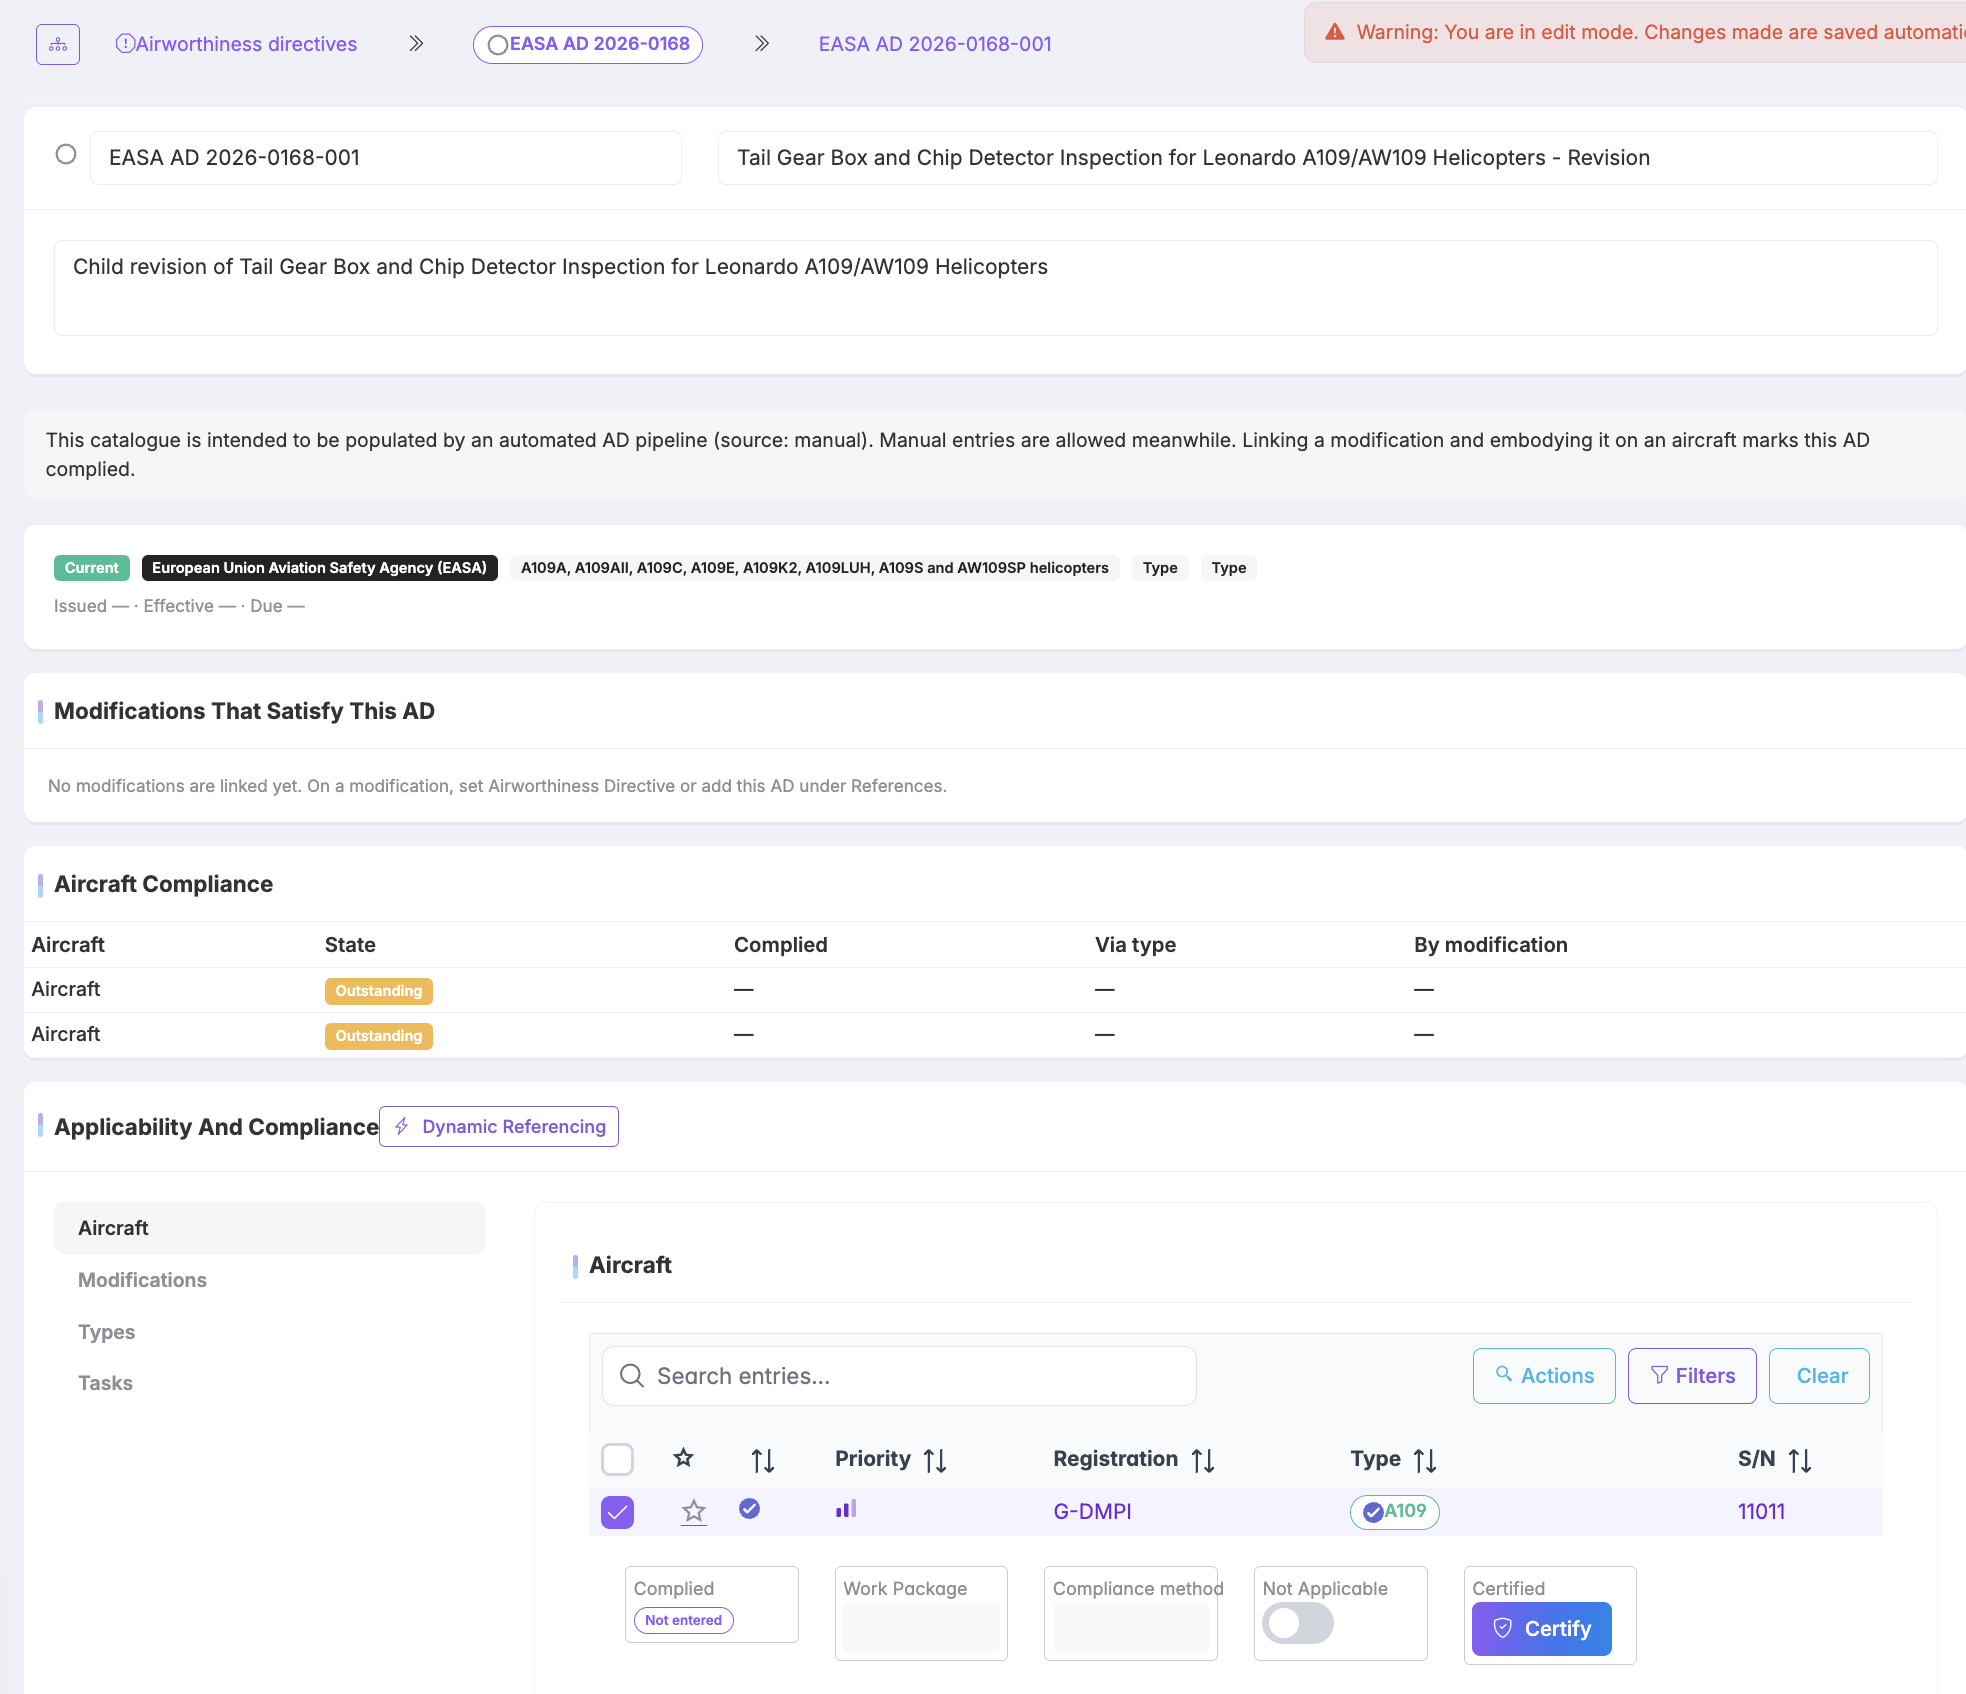Switch to the Tasks side tab
The image size is (1966, 1694).
click(x=105, y=1383)
